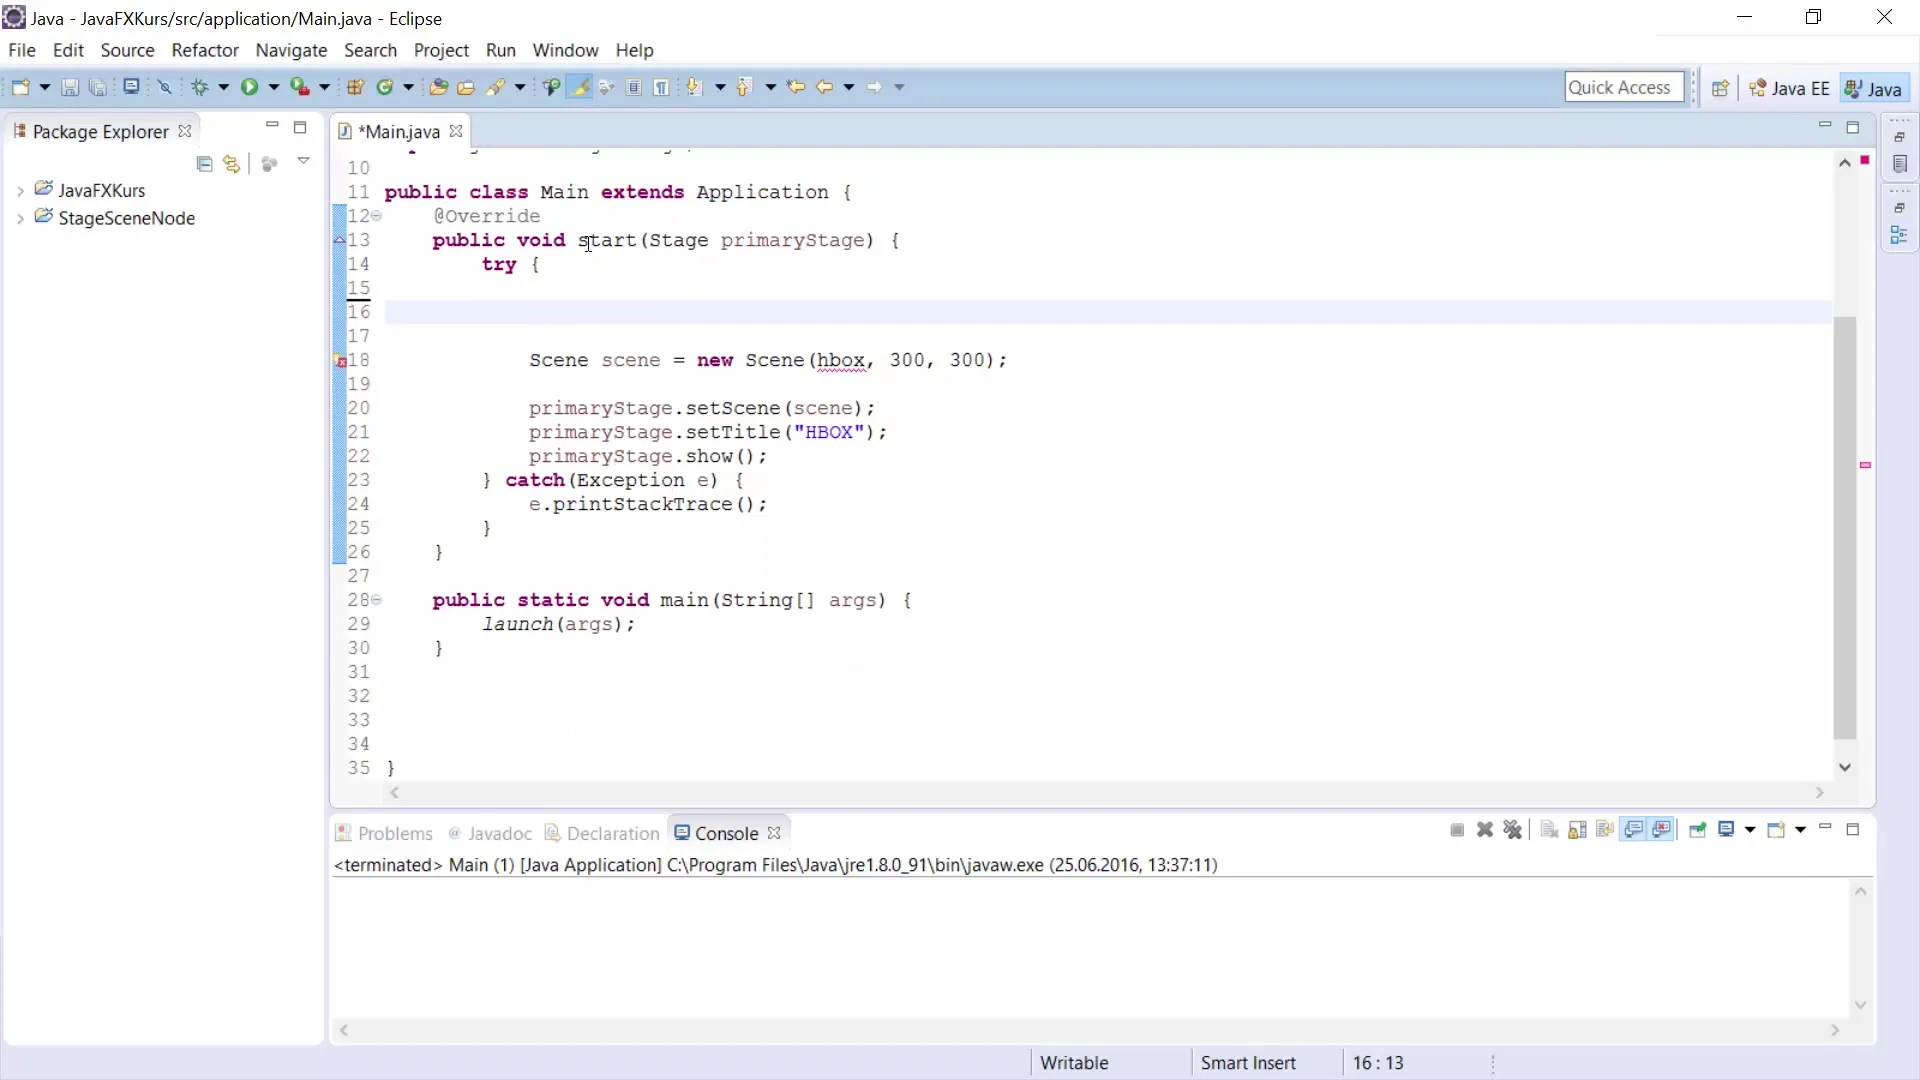Open the Navigate menu
This screenshot has height=1080, width=1920.
click(291, 50)
